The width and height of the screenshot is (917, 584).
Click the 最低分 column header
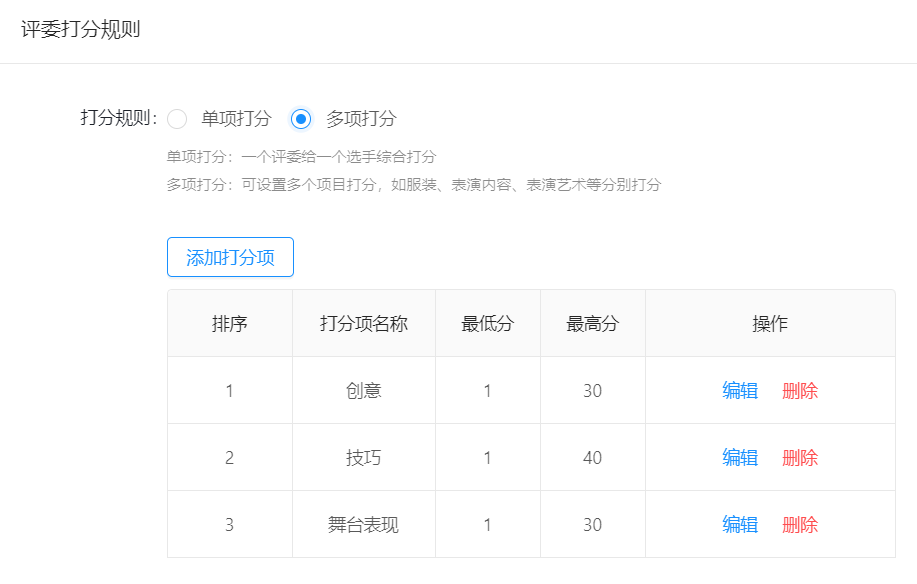pyautogui.click(x=488, y=323)
